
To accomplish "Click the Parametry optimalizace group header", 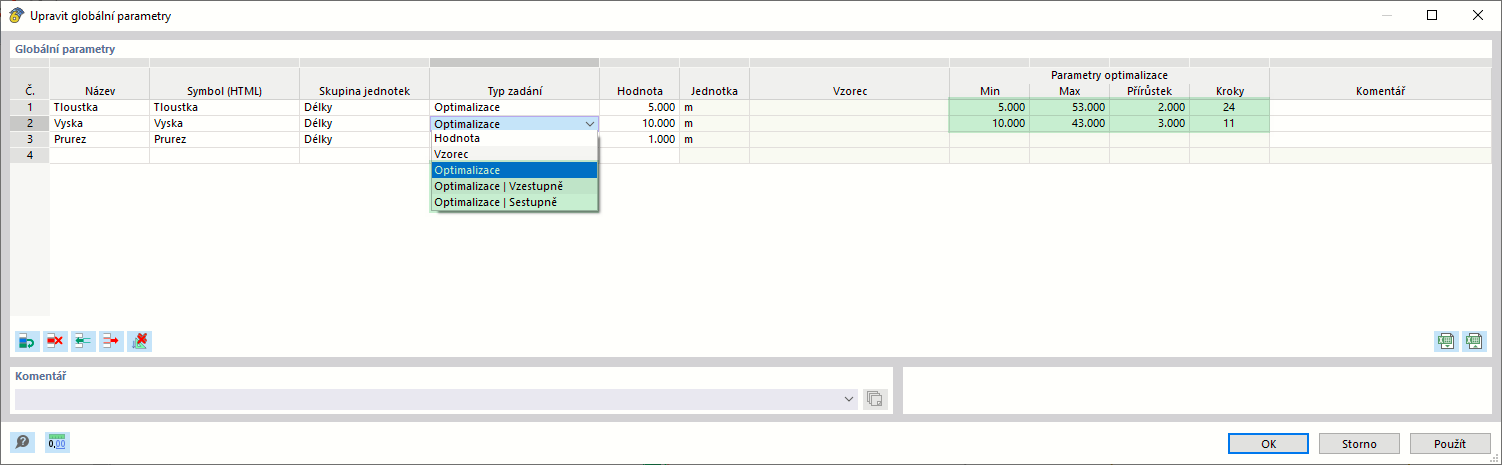I will tap(1109, 75).
